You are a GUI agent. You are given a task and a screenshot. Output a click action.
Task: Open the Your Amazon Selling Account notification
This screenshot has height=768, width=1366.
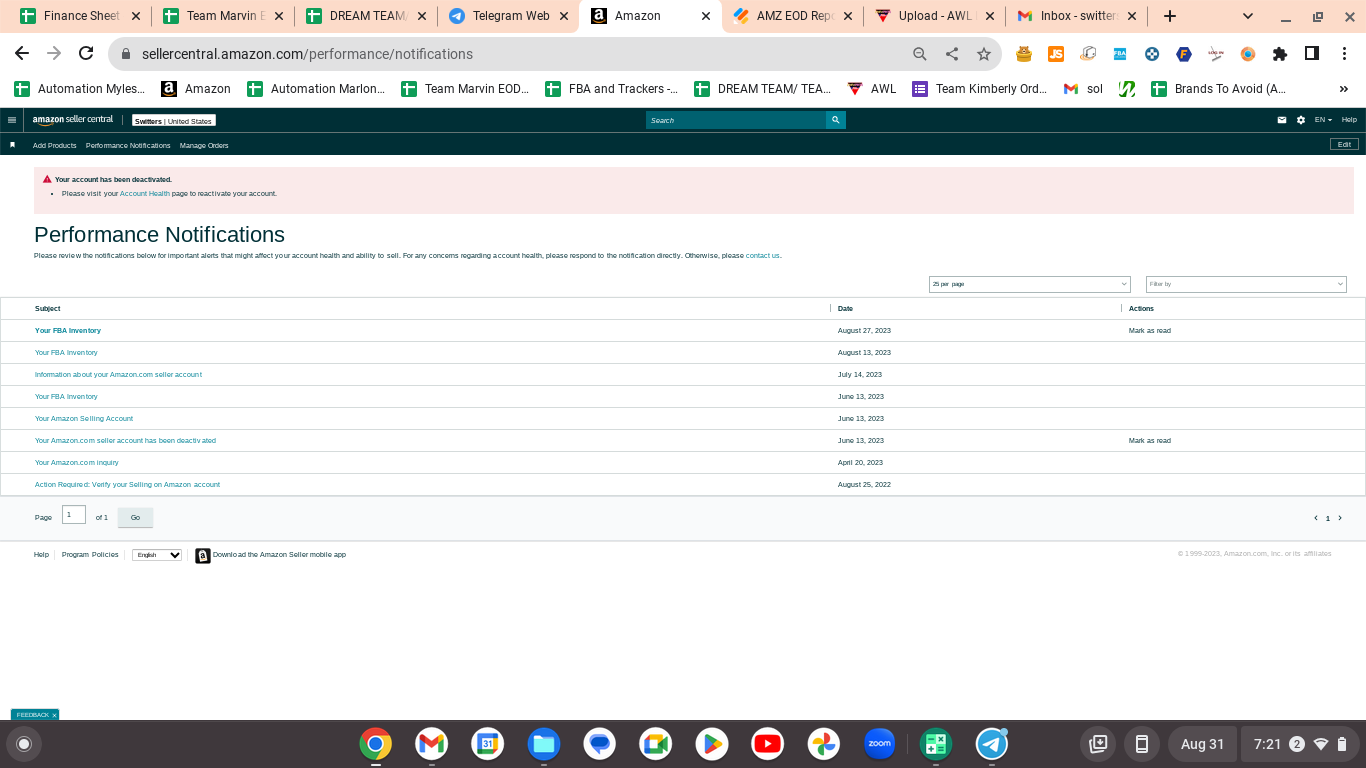(84, 419)
